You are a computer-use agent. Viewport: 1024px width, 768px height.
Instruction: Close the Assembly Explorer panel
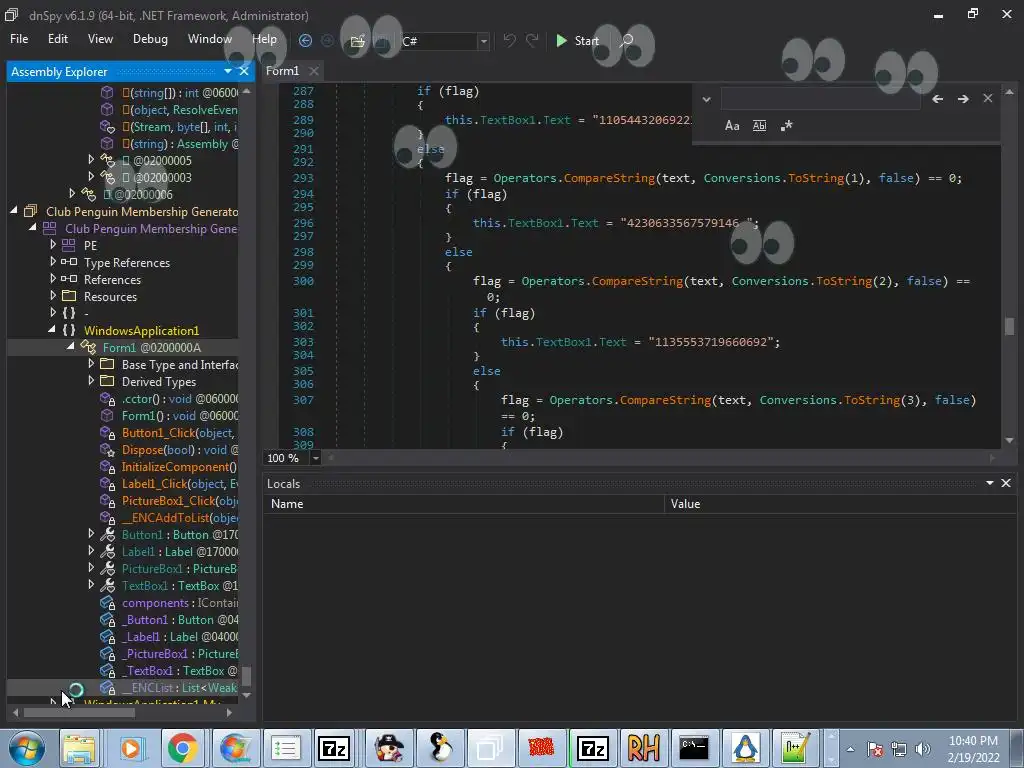pos(244,71)
